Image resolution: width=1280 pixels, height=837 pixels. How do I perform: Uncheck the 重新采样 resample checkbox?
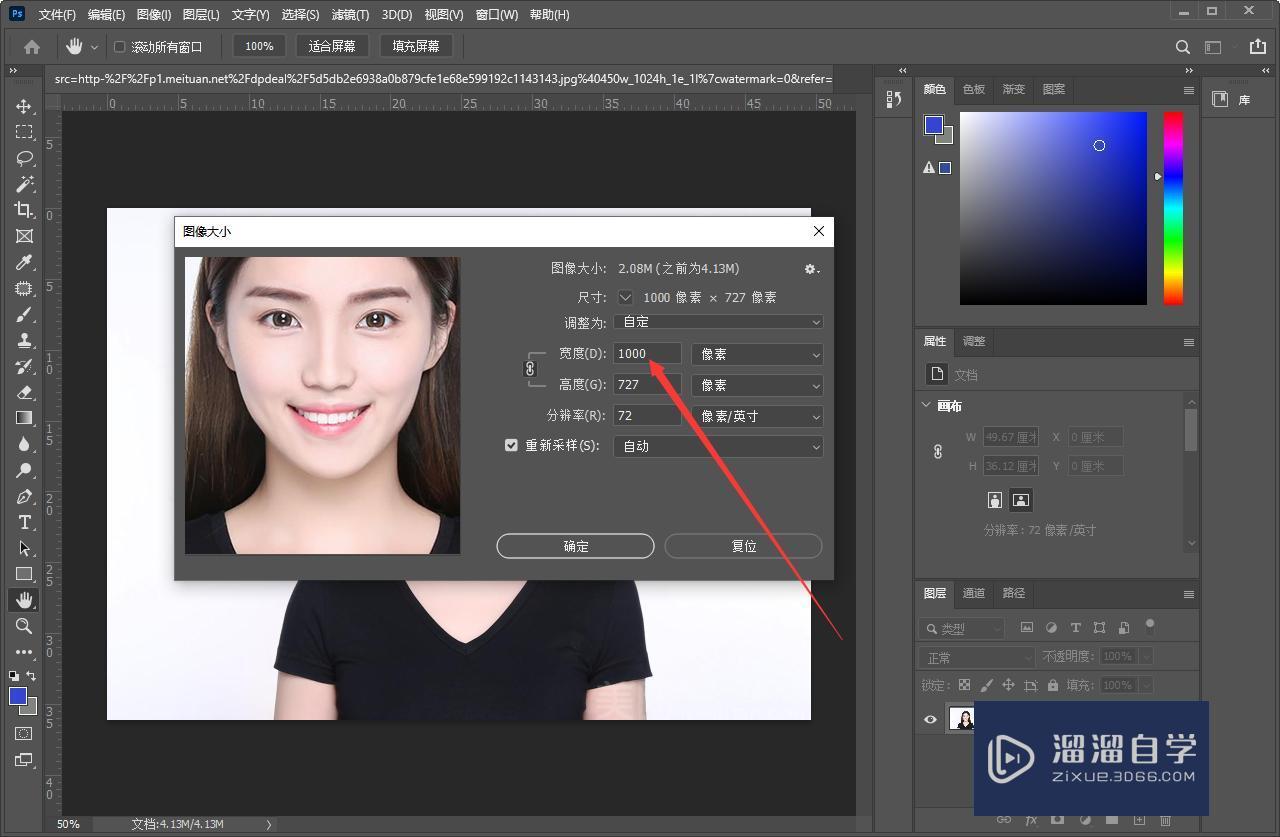click(x=511, y=445)
